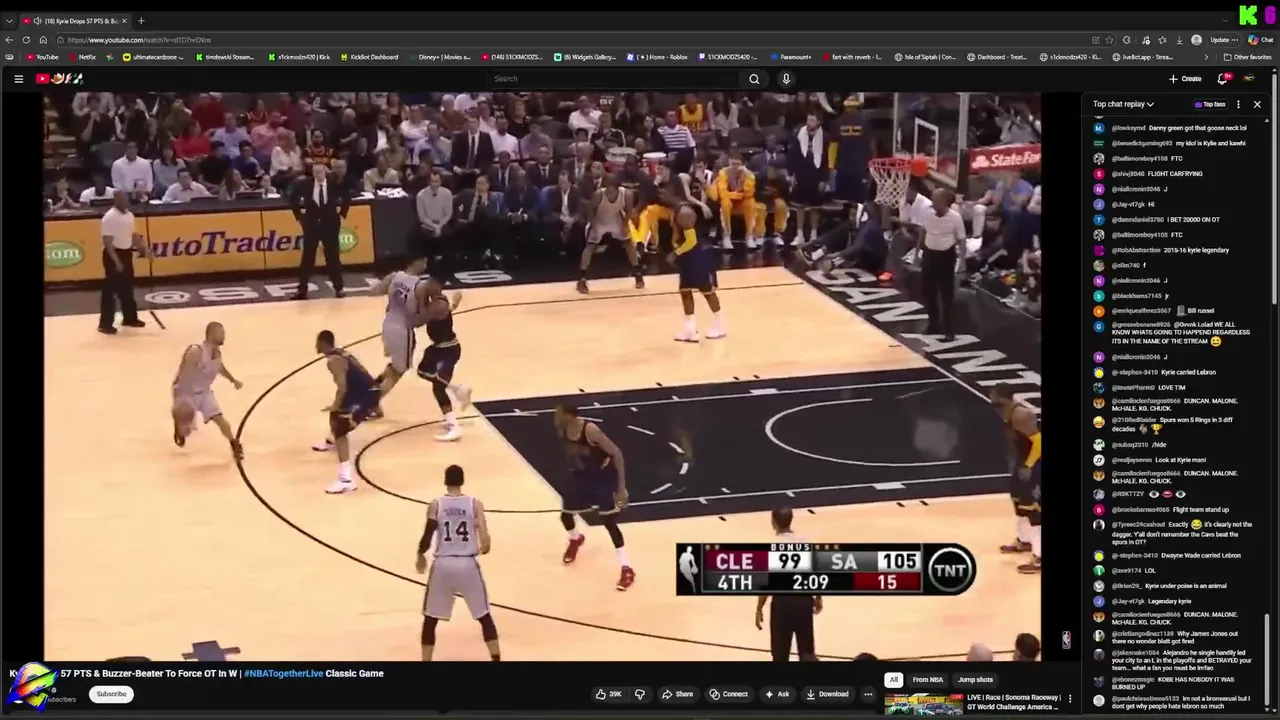Open the browser profile avatar
This screenshot has width=1280, height=720.
click(1196, 40)
